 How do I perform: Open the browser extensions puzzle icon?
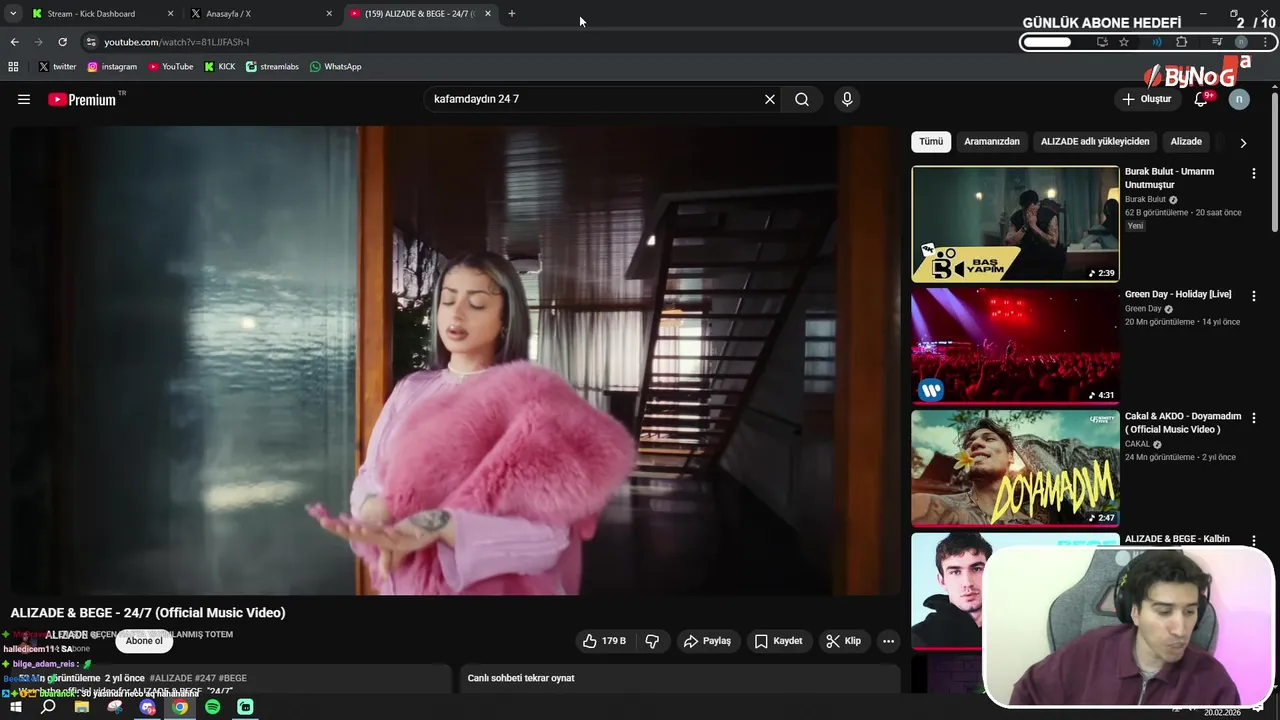point(1182,42)
